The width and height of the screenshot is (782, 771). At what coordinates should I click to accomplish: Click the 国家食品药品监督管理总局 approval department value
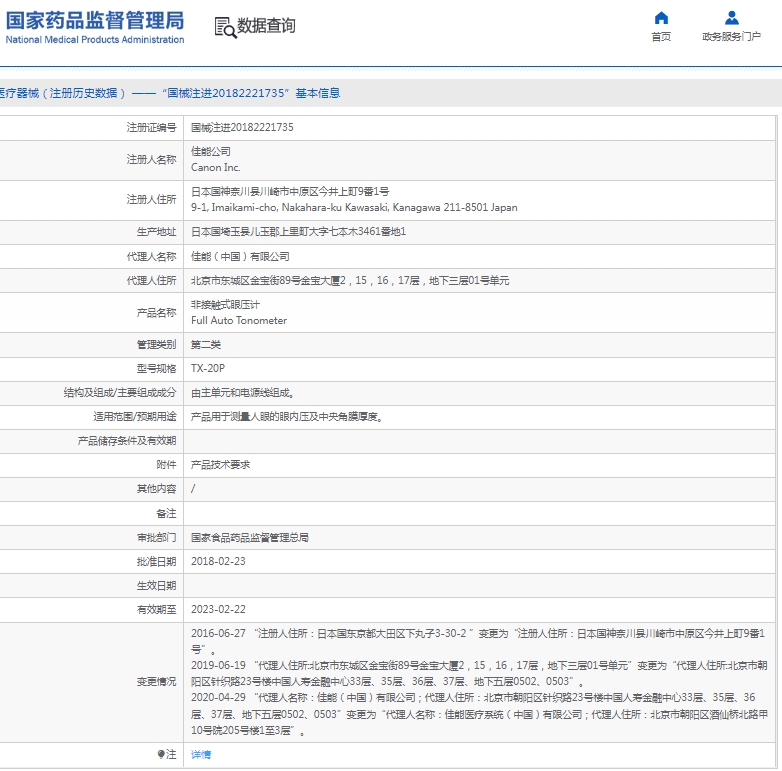(x=250, y=537)
